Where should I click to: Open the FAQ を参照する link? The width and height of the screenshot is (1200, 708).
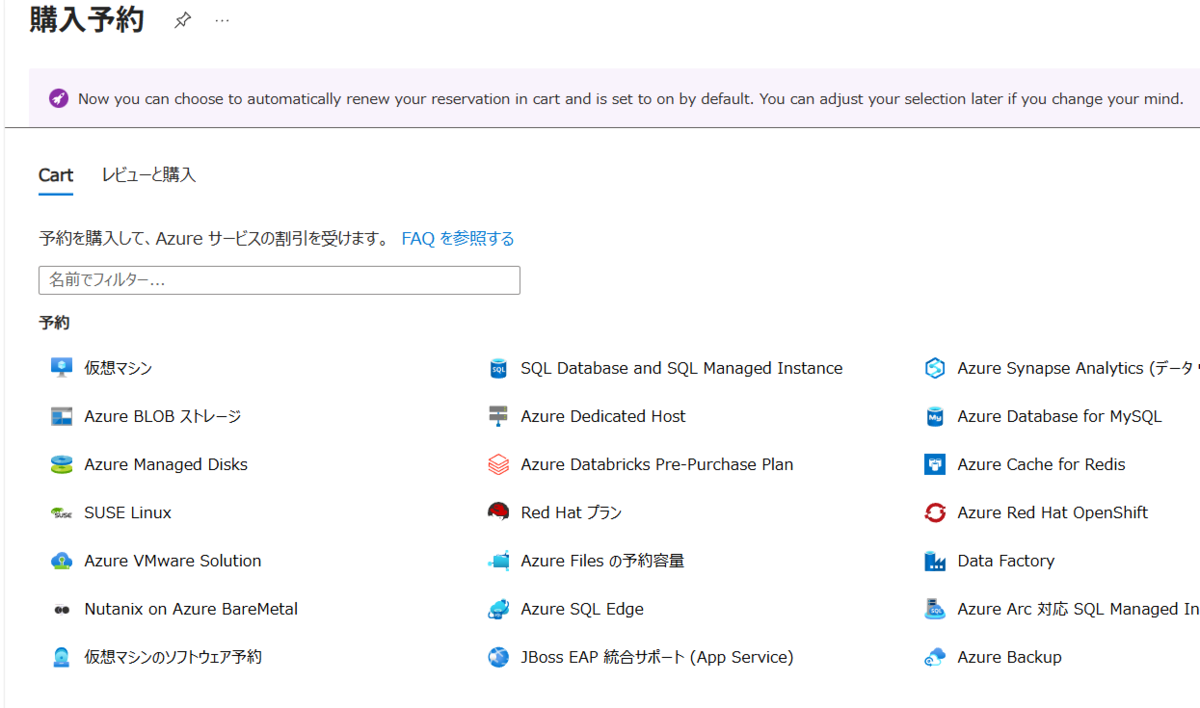[x=458, y=238]
